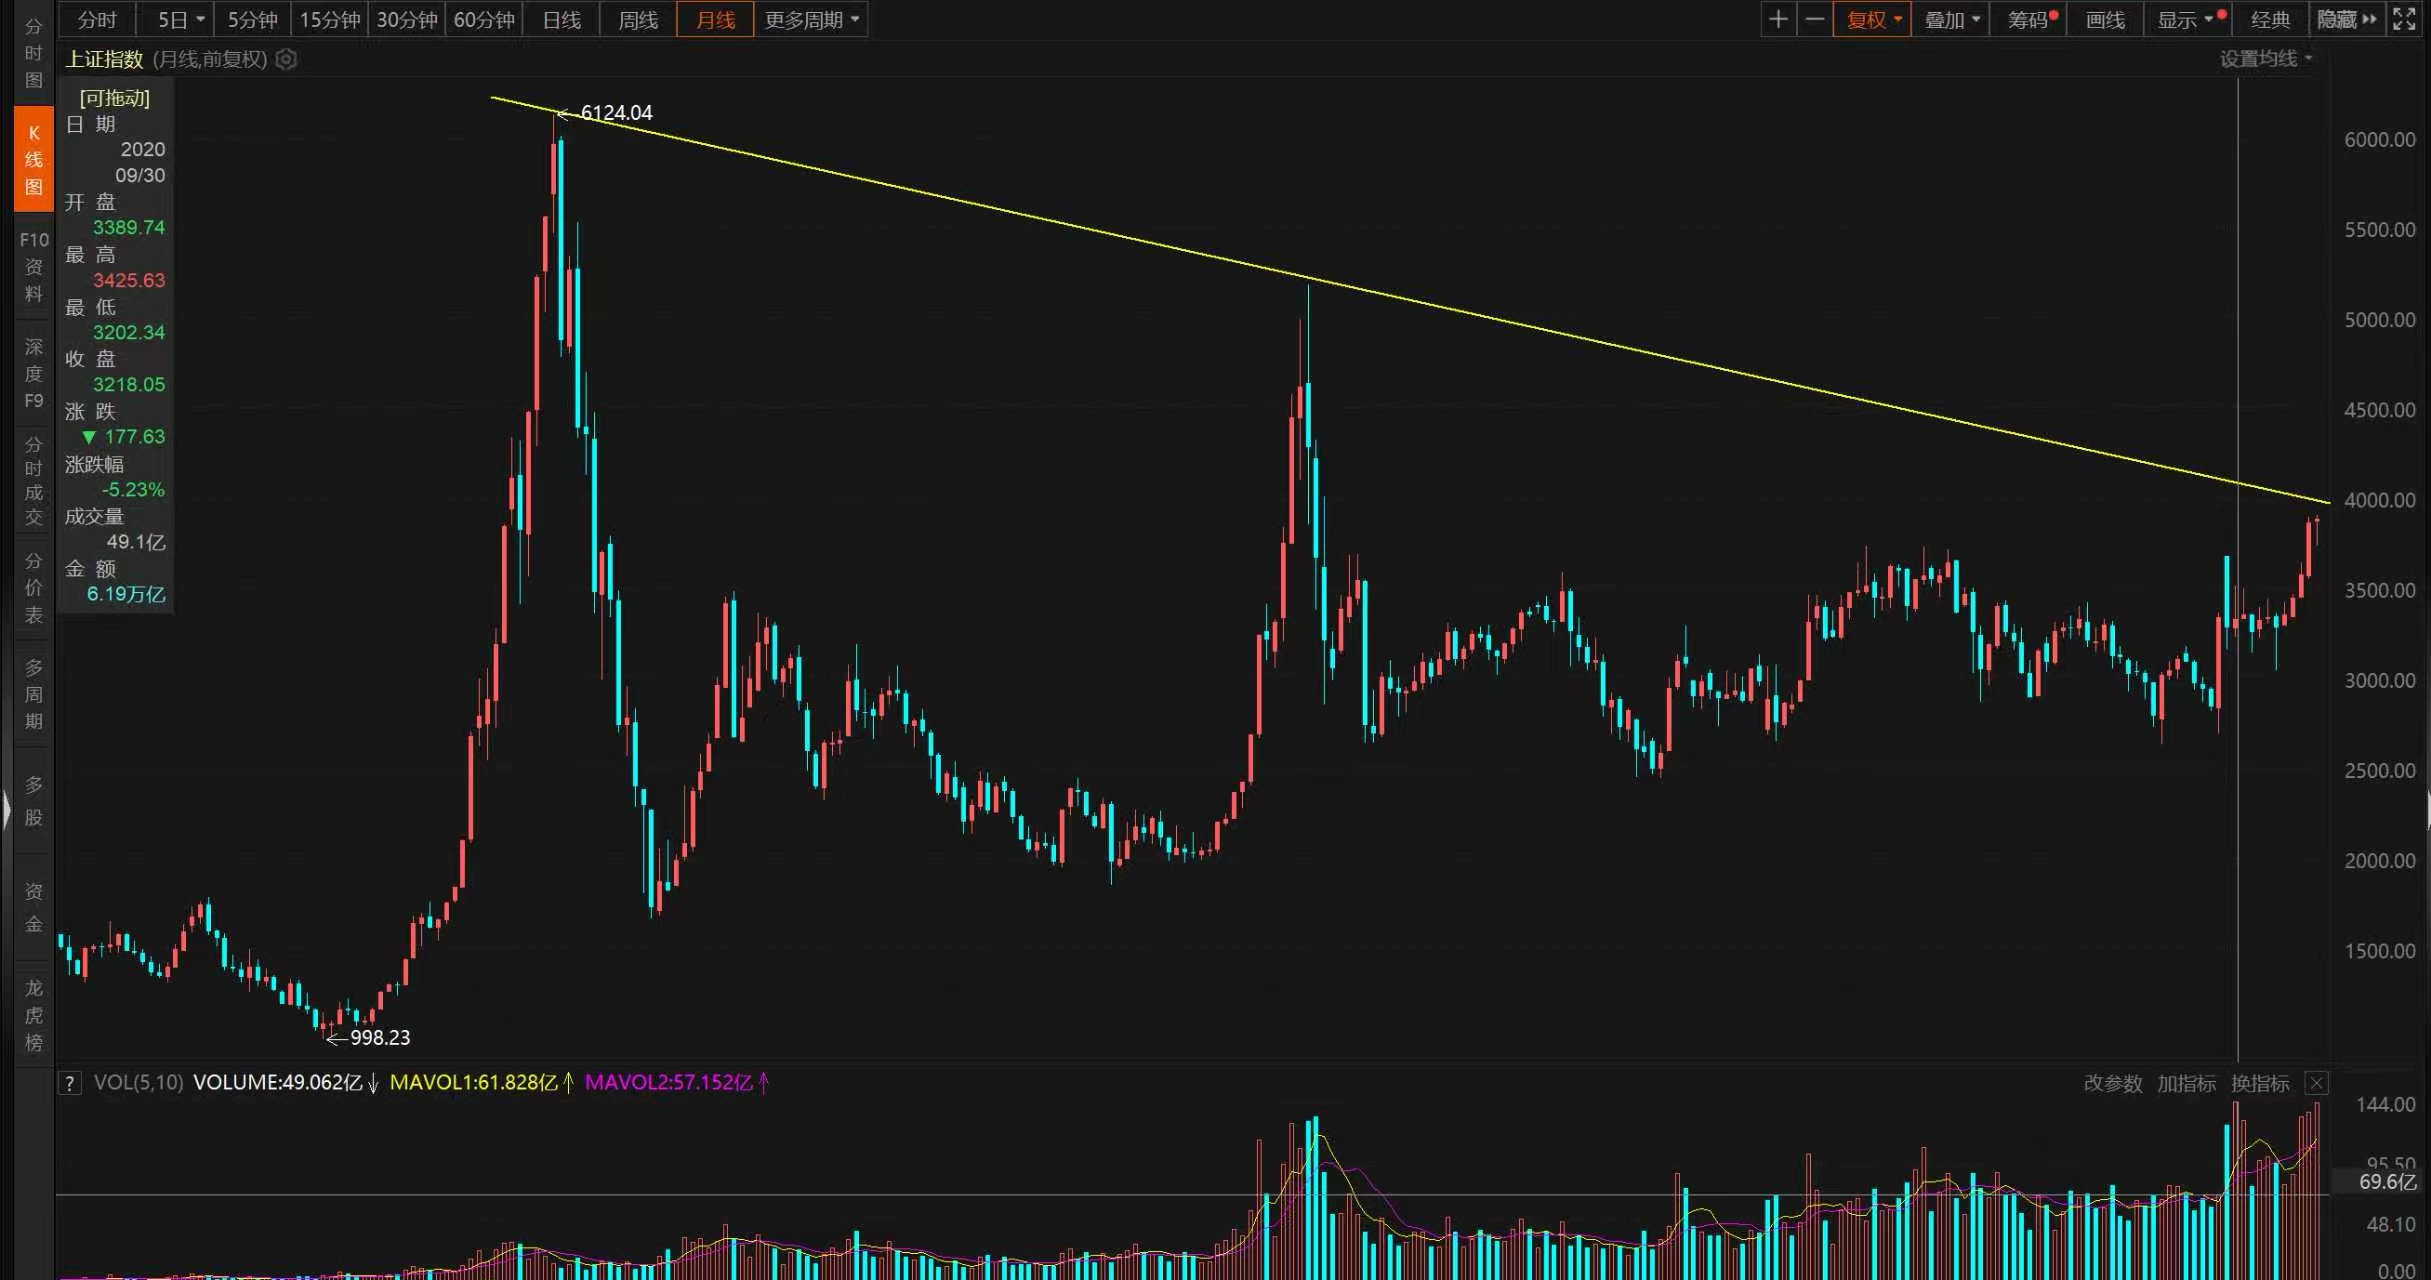Click the zoom-in plus icon
Viewport: 2431px width, 1280px height.
[x=1777, y=19]
